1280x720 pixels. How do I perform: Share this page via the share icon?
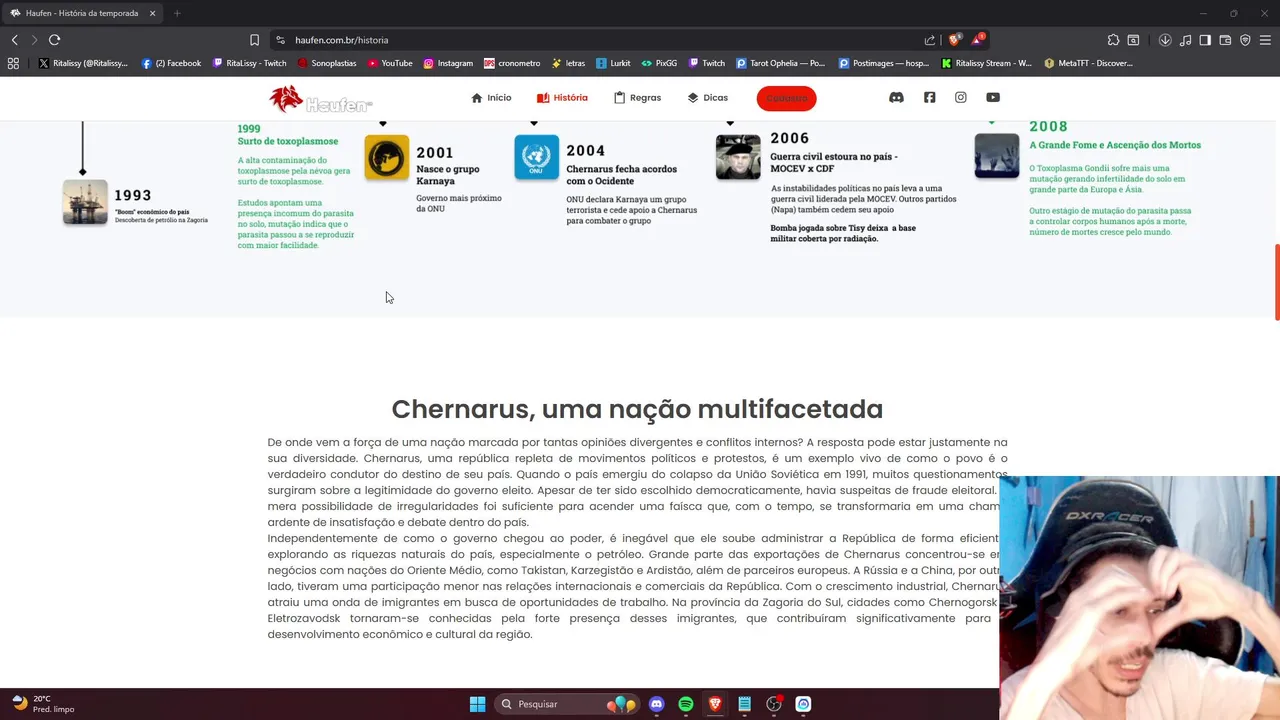pos(929,40)
